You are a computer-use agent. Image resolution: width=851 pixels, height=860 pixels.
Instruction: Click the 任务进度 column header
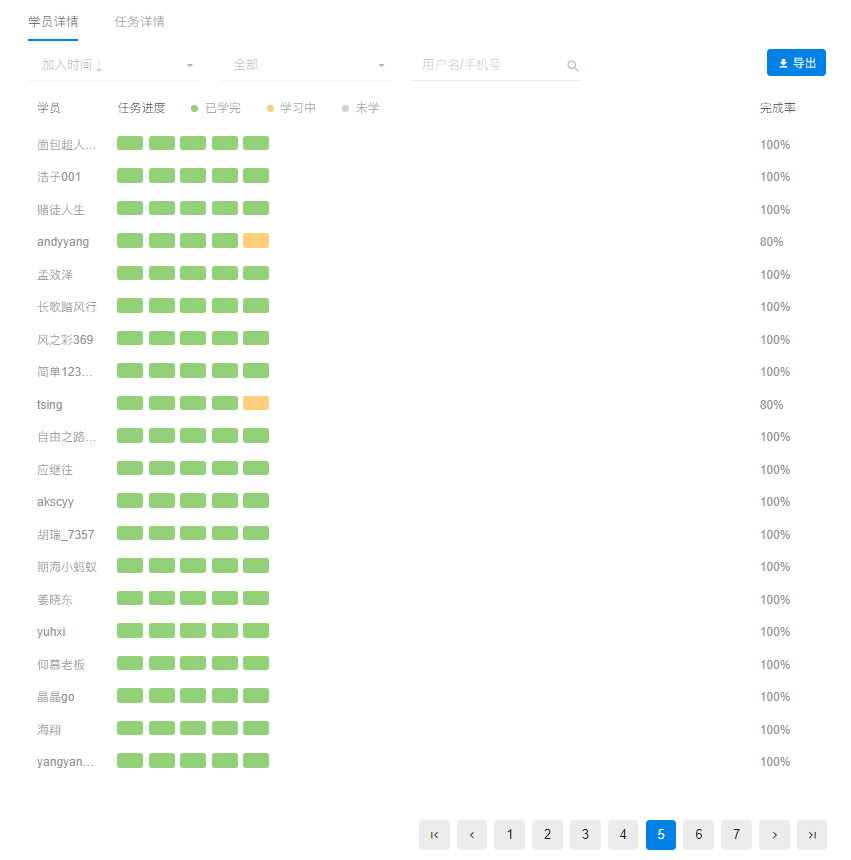[x=141, y=108]
